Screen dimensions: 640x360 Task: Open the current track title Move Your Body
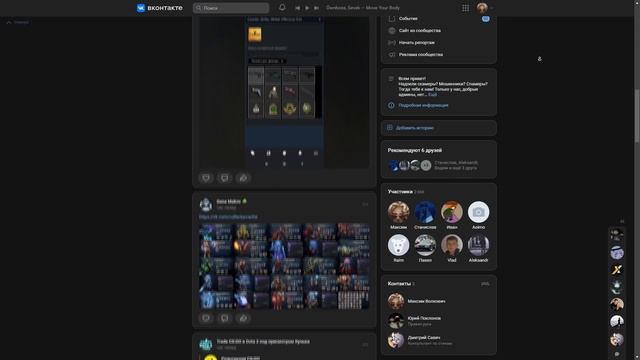click(x=363, y=8)
